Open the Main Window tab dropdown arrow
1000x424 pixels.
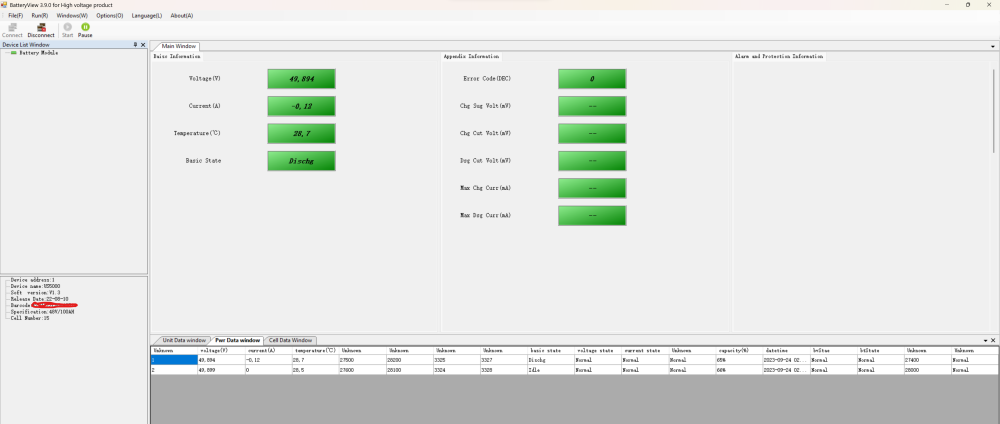992,47
